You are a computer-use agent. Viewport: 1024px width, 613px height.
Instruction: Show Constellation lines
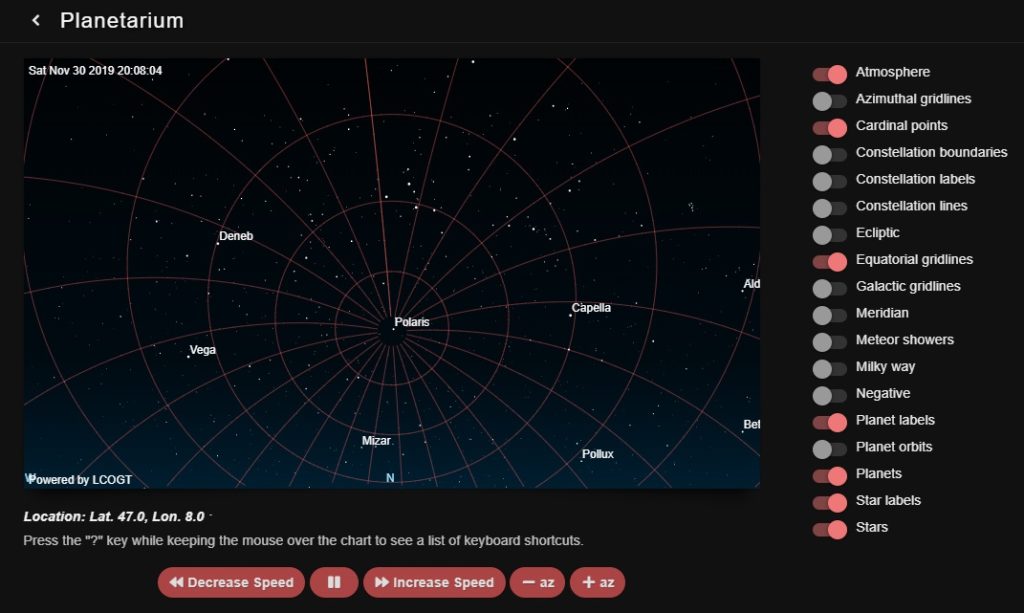tap(828, 207)
